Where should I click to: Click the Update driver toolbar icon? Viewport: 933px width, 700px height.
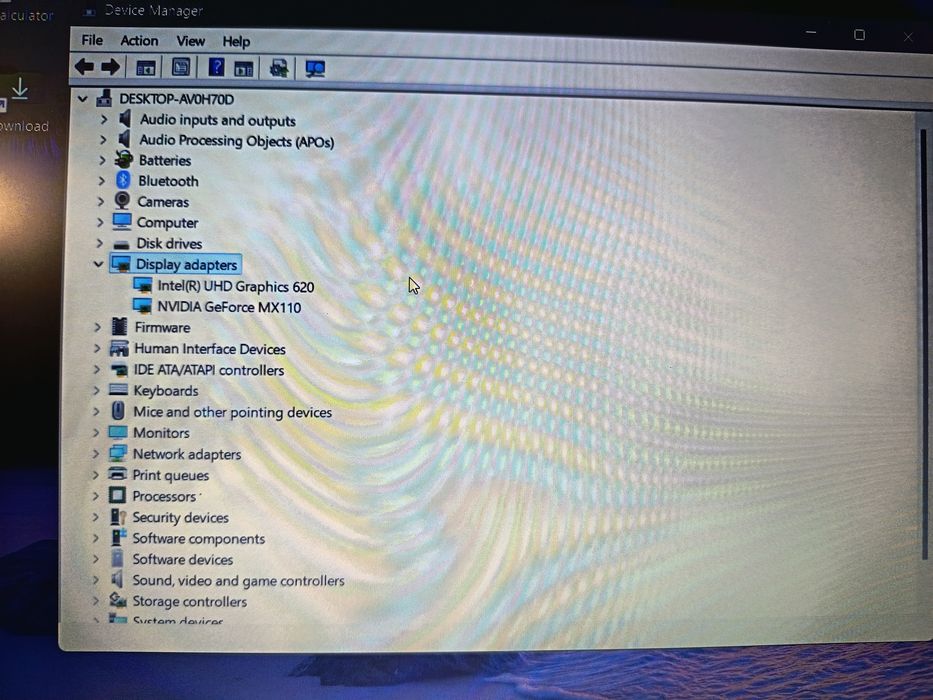[279, 68]
